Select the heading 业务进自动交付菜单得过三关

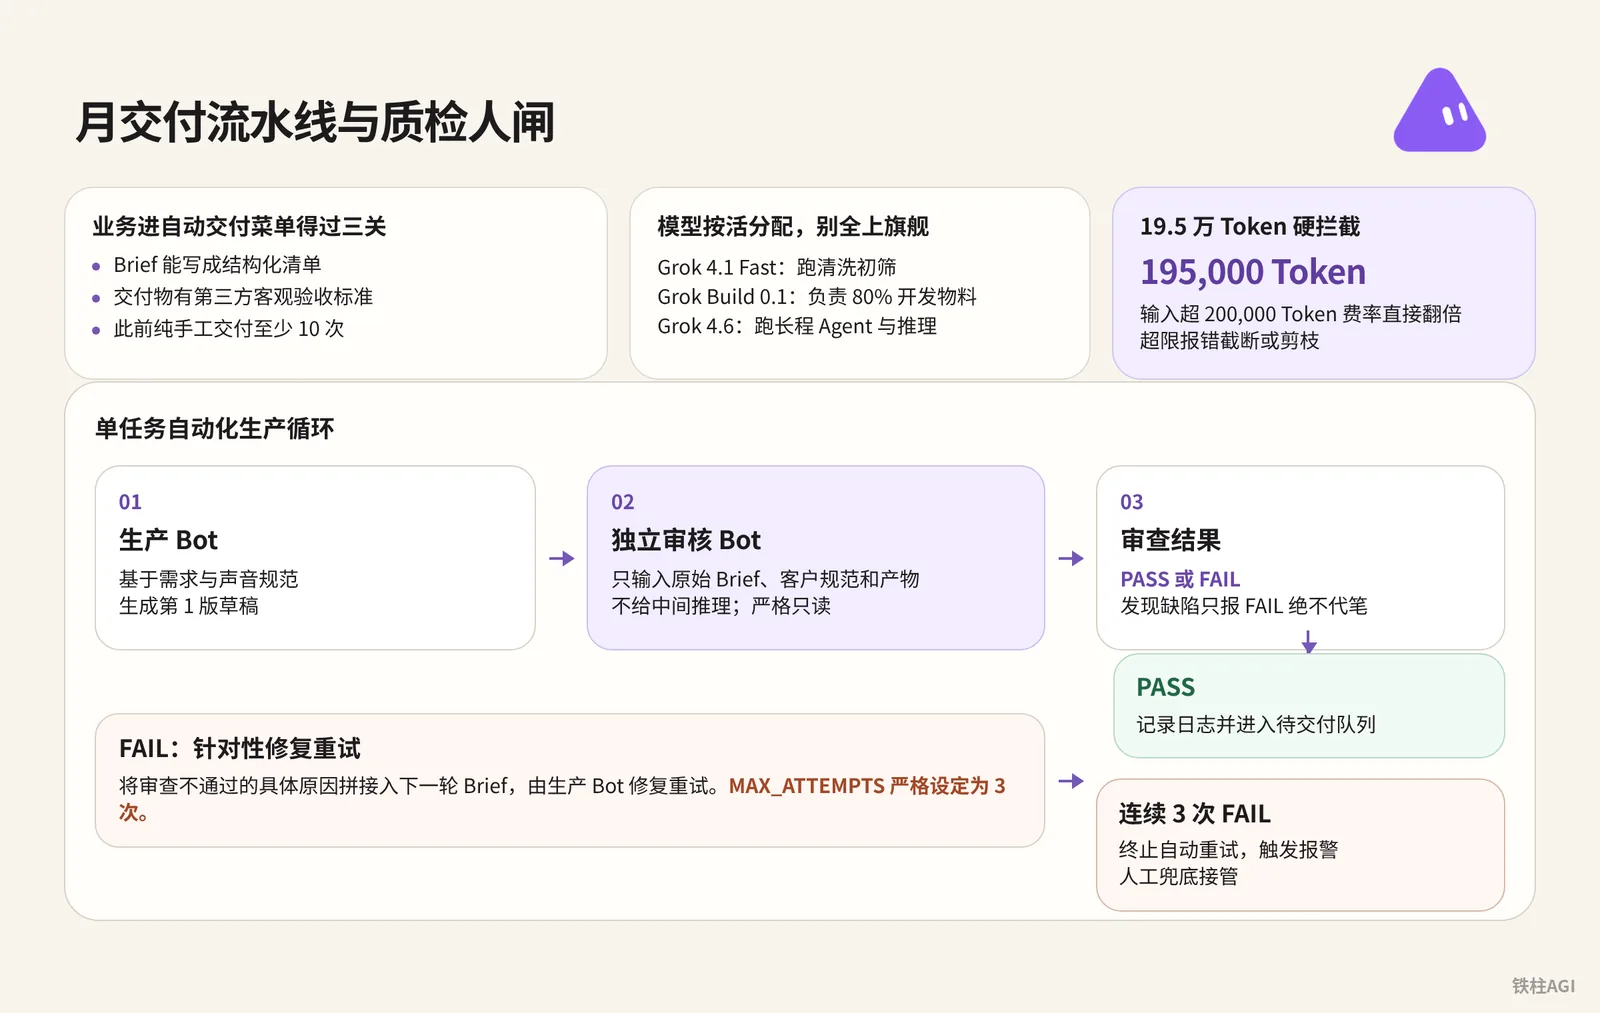click(239, 227)
